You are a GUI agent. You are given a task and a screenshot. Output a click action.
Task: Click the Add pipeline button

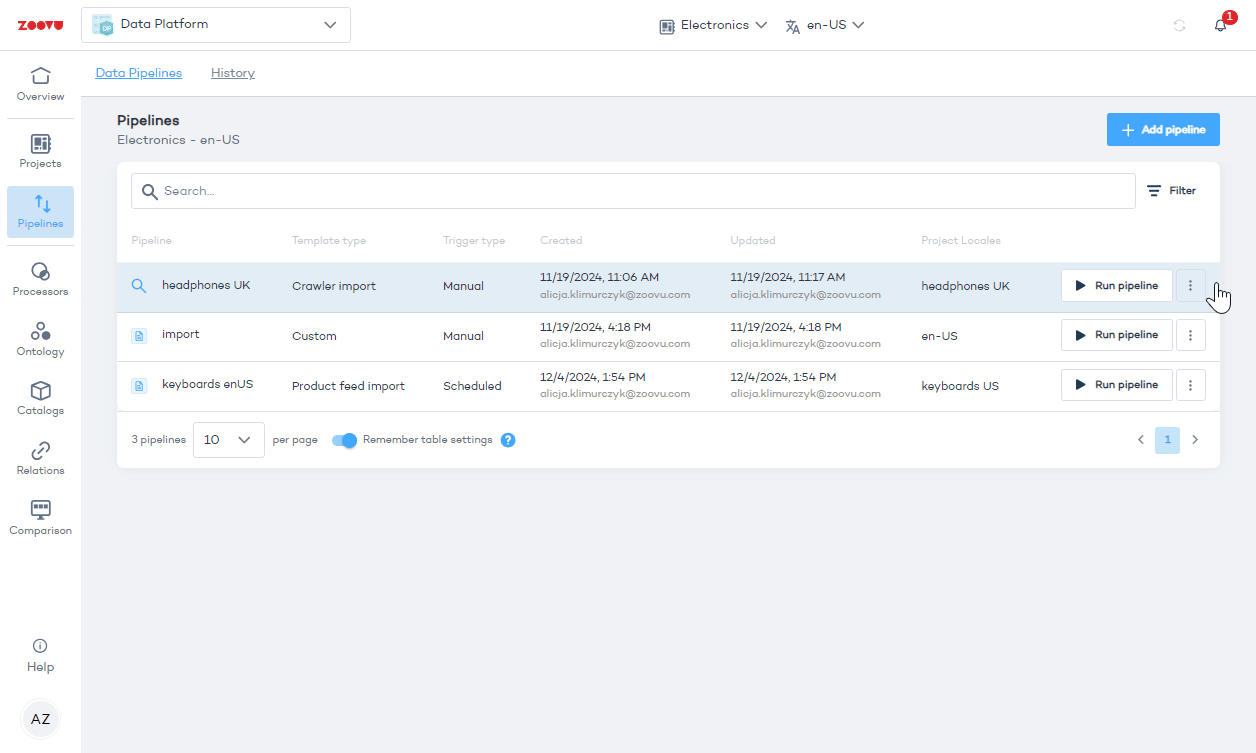[x=1163, y=130]
